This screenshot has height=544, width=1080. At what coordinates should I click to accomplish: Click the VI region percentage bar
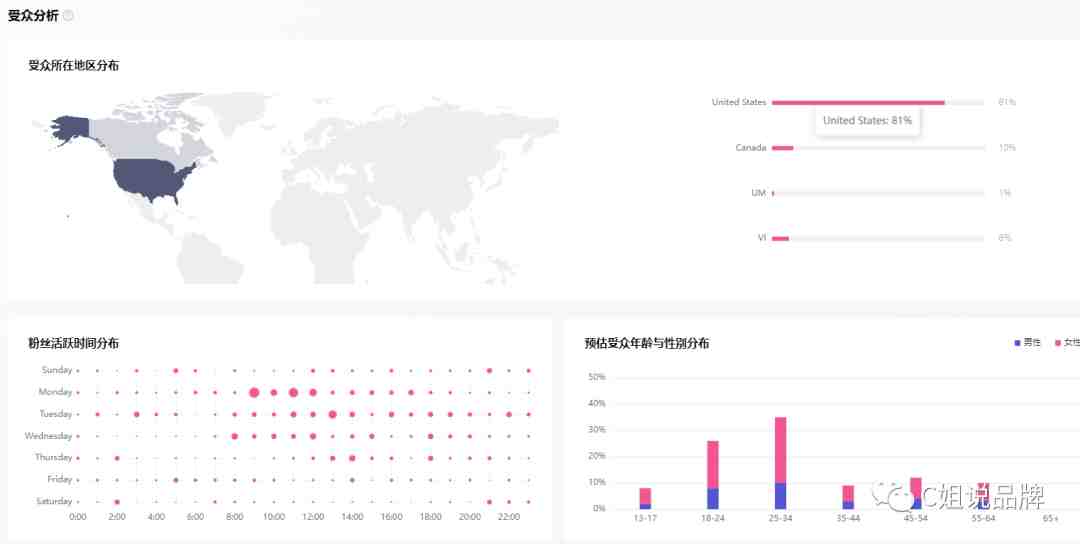point(780,238)
